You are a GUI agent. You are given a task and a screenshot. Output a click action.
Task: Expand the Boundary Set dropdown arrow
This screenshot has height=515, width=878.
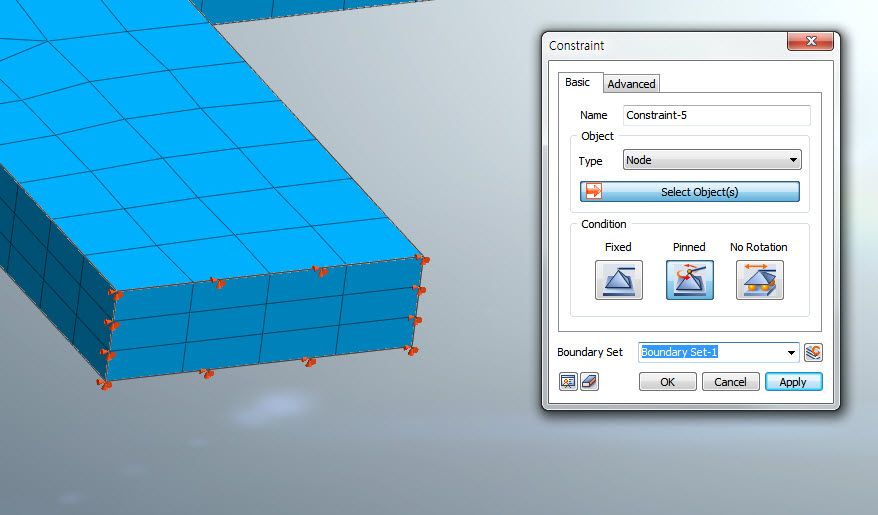pyautogui.click(x=791, y=353)
